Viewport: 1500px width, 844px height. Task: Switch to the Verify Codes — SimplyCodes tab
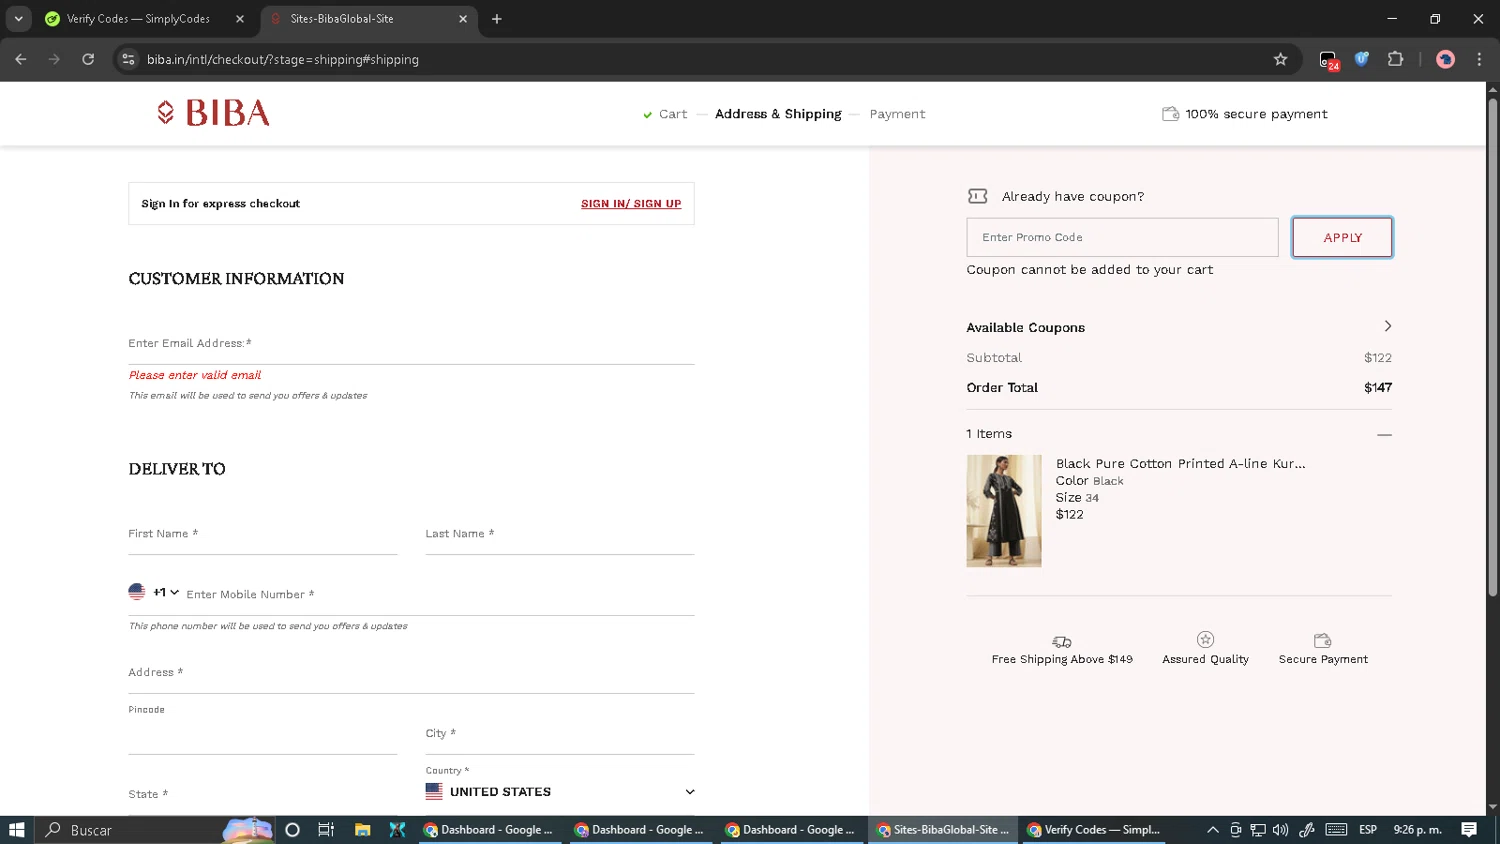point(138,19)
